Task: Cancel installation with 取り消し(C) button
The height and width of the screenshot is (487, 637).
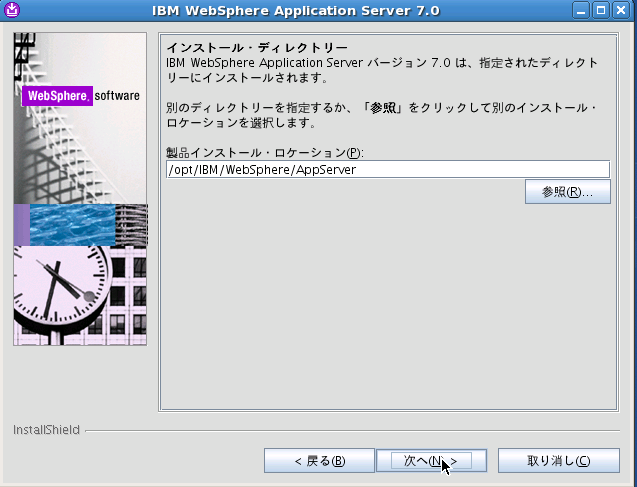Action: tap(558, 461)
